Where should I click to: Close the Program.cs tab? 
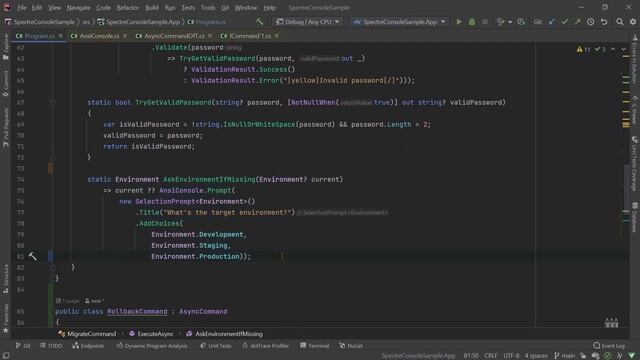pyautogui.click(x=61, y=36)
